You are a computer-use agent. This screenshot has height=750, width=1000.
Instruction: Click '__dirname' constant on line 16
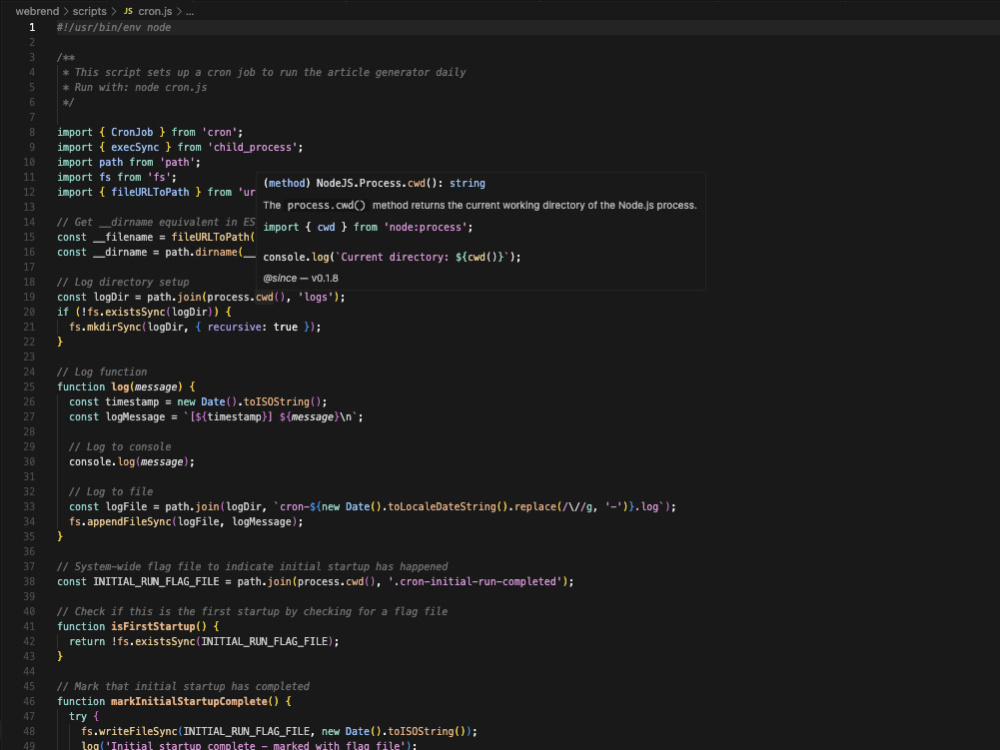[x=120, y=252]
